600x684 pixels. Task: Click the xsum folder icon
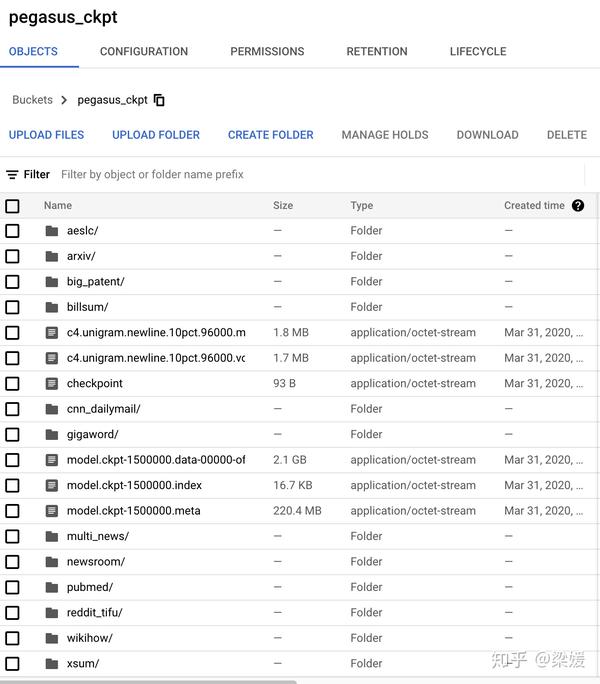point(52,664)
